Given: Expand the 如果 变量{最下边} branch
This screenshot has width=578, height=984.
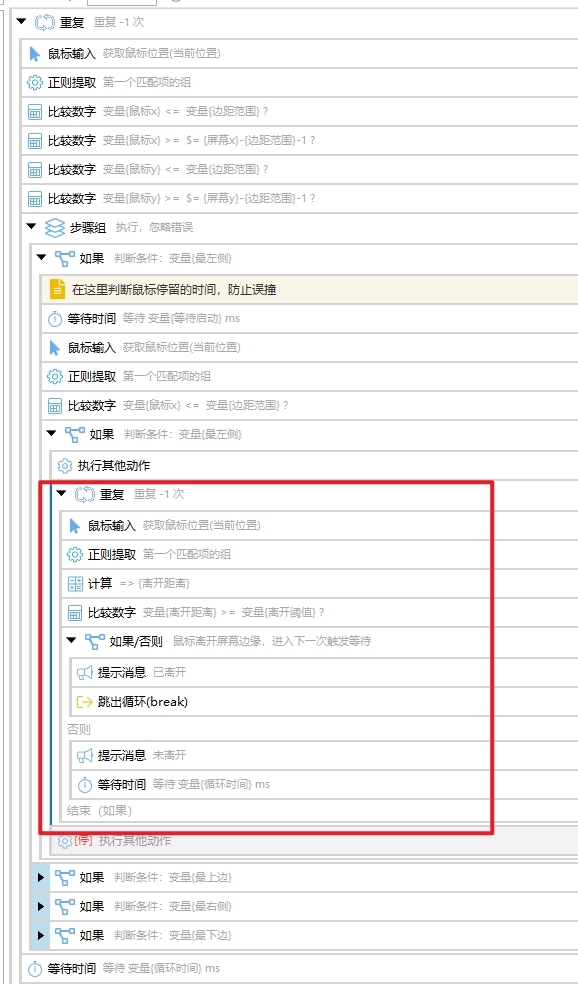Looking at the screenshot, I should (42, 935).
